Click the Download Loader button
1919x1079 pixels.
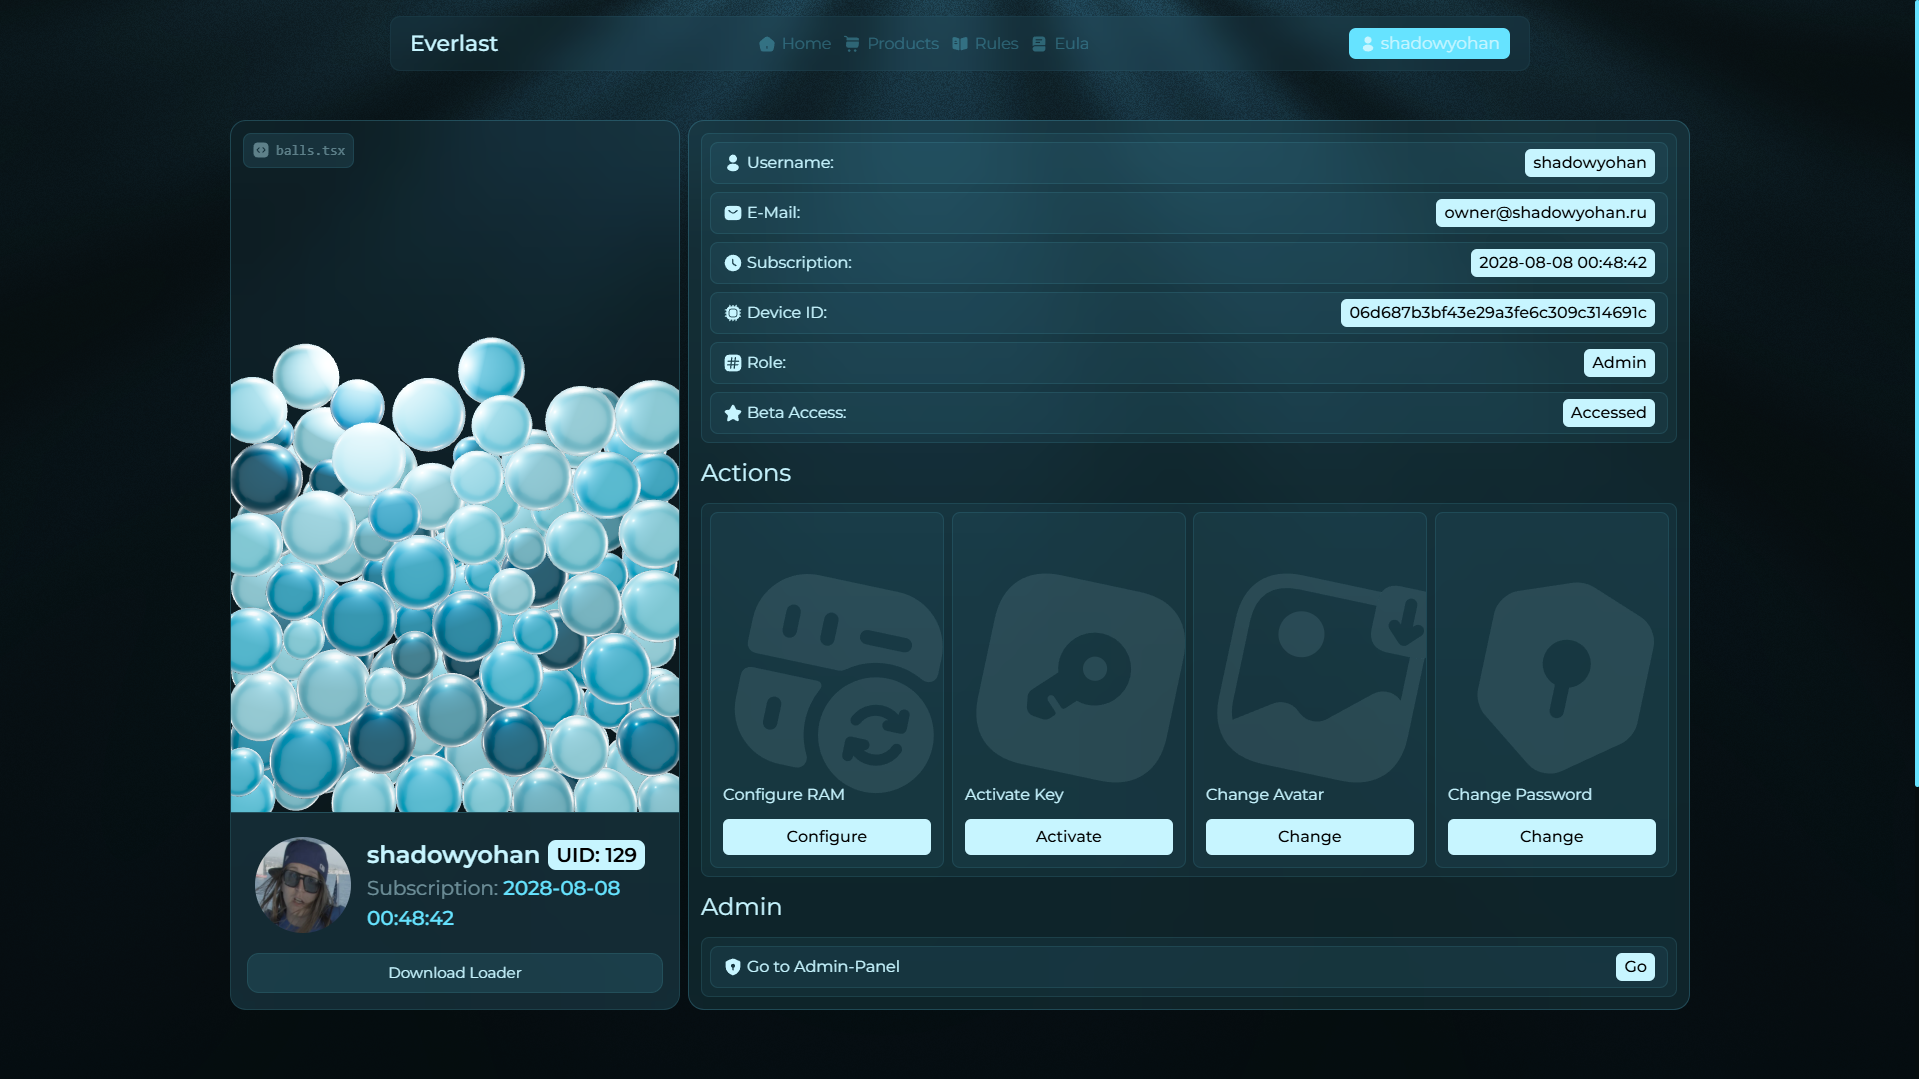(455, 973)
